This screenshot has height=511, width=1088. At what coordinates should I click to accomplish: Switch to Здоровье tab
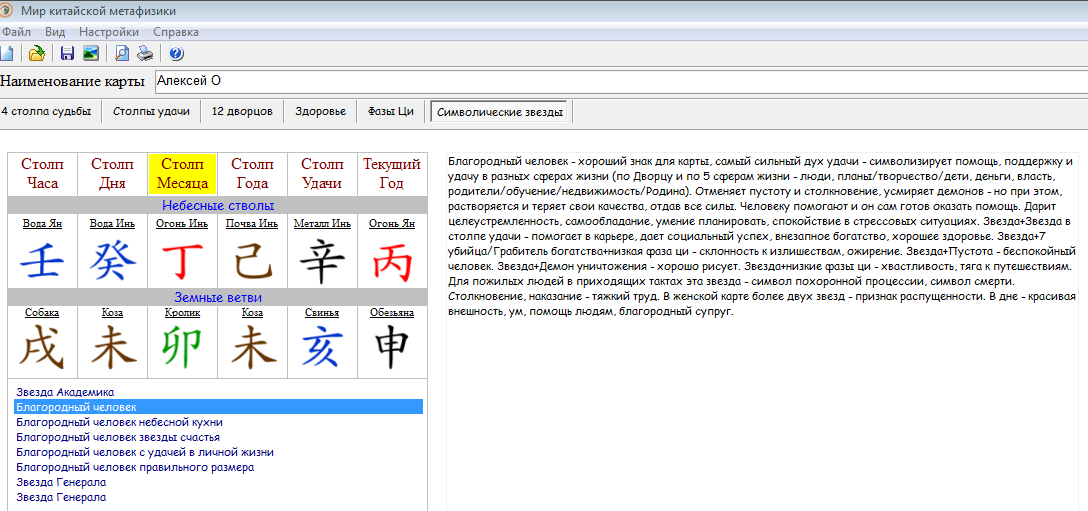(320, 111)
